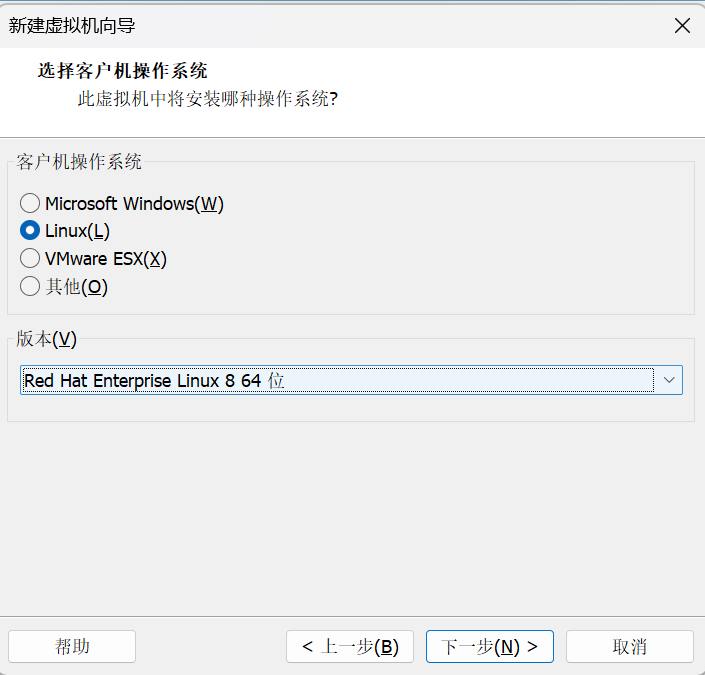705x675 pixels.
Task: Proceed with the 下一步(N) button
Action: 490,647
